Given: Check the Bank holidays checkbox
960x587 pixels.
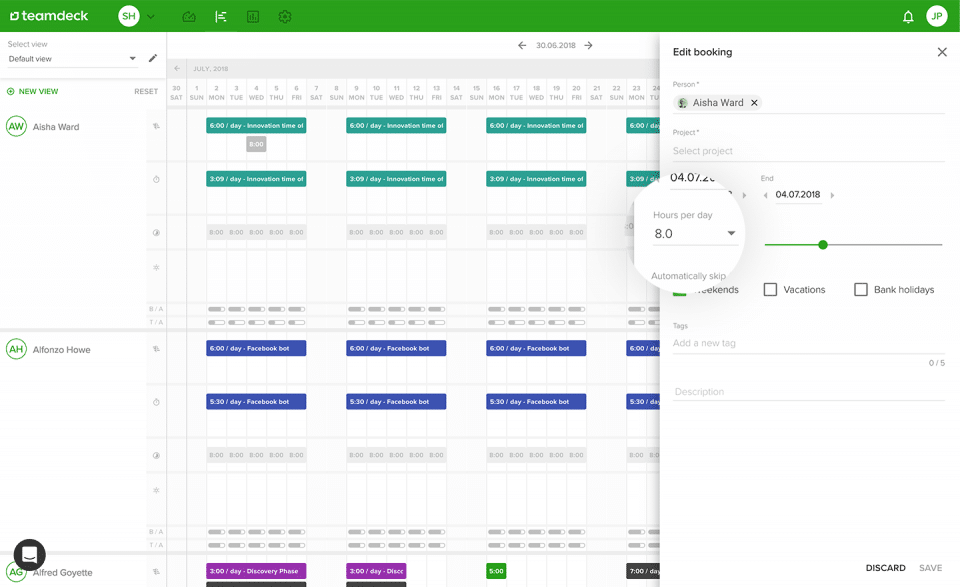Looking at the screenshot, I should click(861, 289).
